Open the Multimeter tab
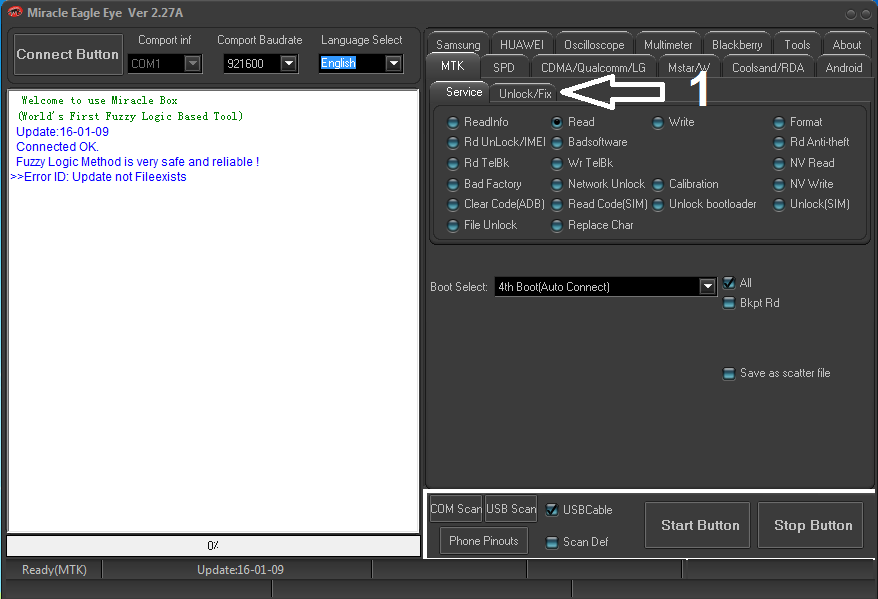The height and width of the screenshot is (599, 878). pyautogui.click(x=668, y=45)
